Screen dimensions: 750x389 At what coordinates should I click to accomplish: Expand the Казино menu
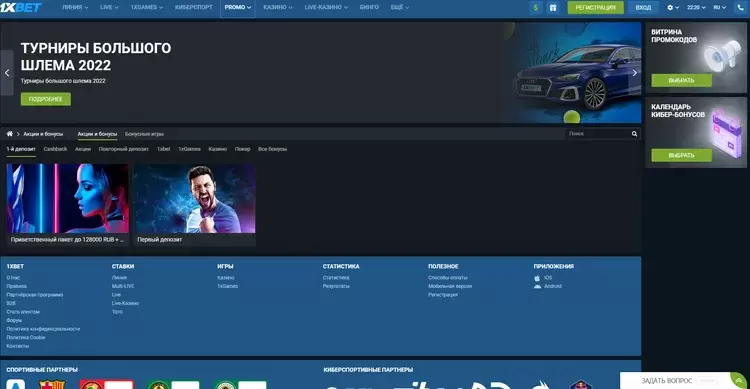[278, 8]
